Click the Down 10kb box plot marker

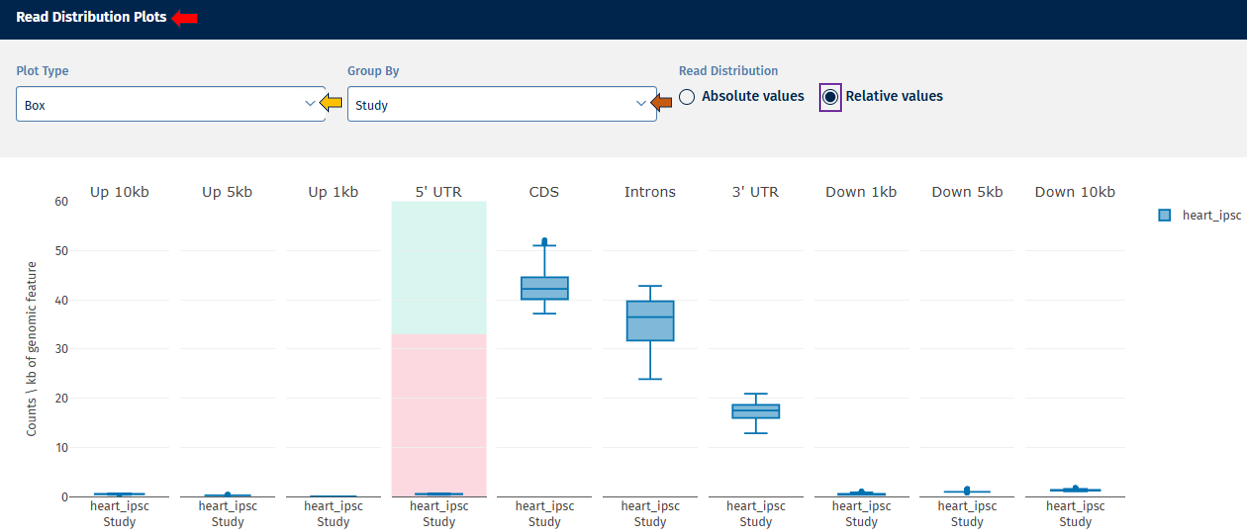(x=1075, y=489)
